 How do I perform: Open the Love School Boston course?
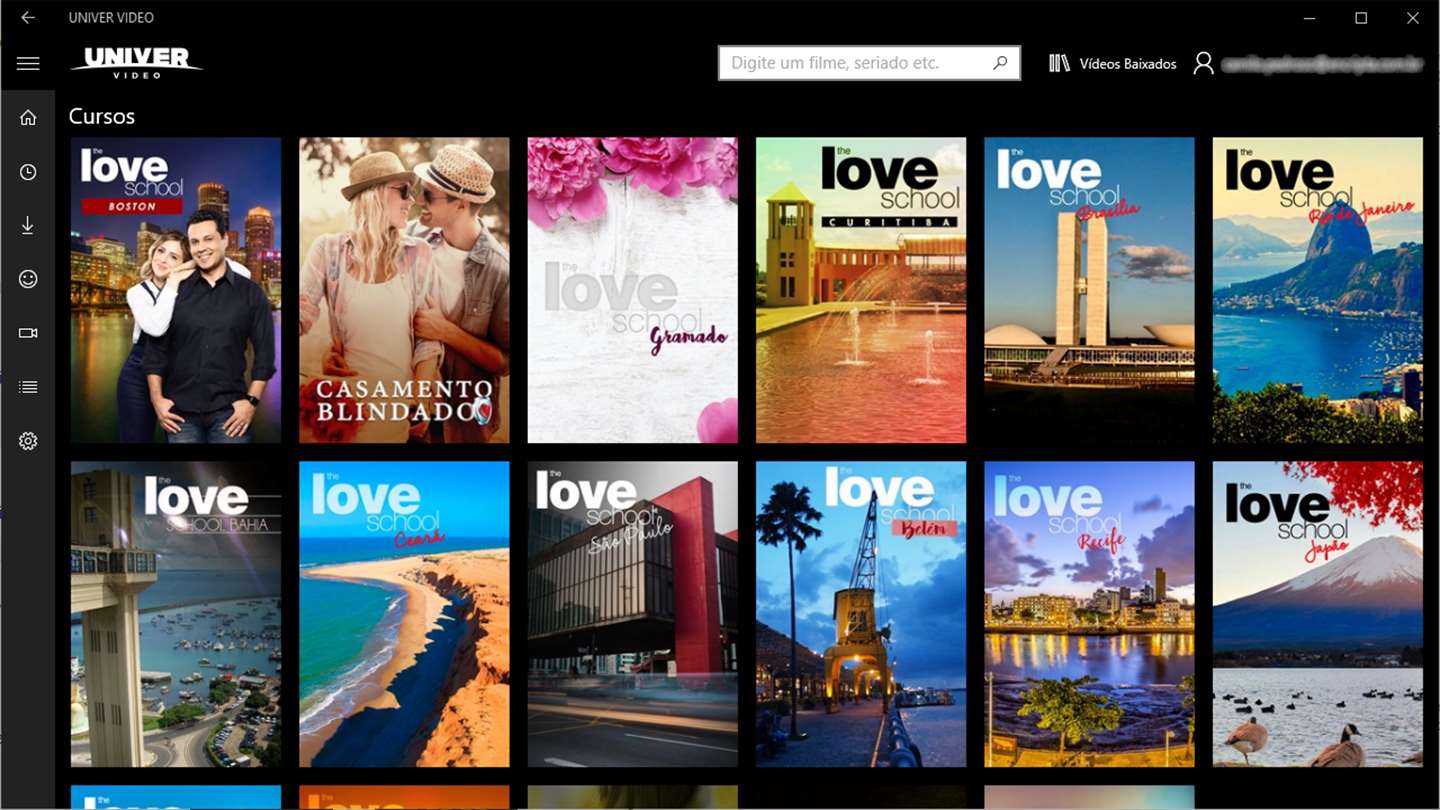click(x=176, y=290)
